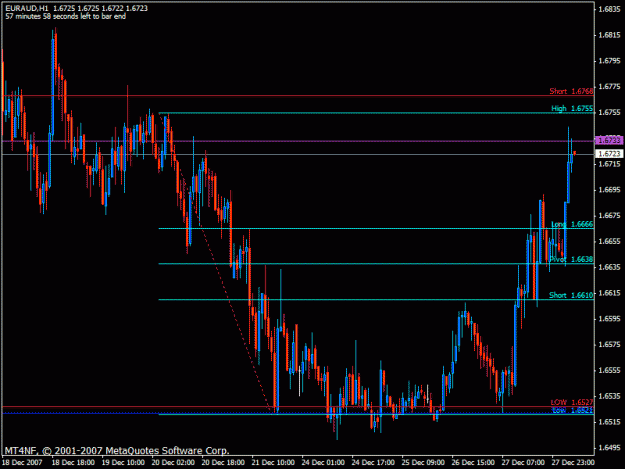This screenshot has width=625, height=469.
Task: Click the 1.6595 price scale value
Action: (x=610, y=319)
